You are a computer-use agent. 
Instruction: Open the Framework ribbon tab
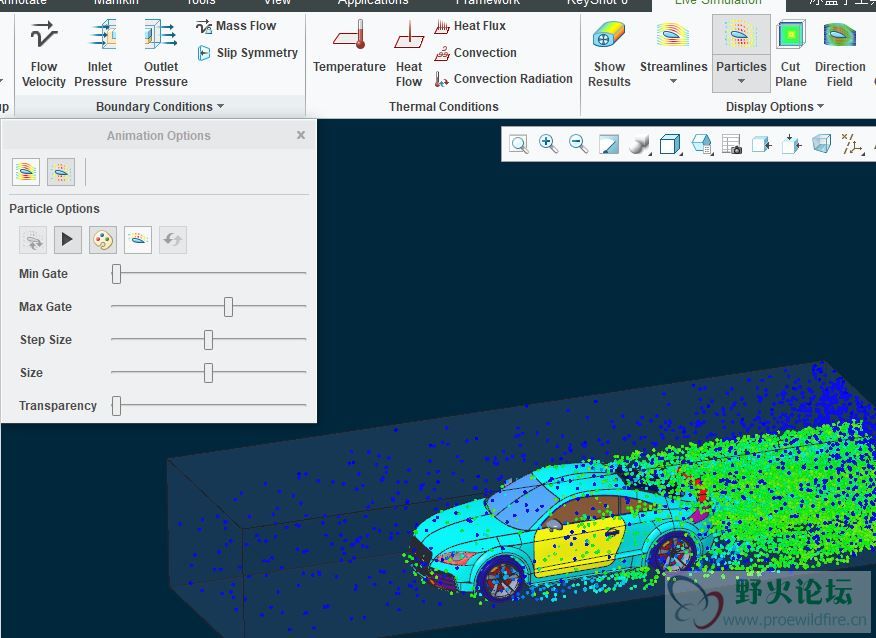487,3
